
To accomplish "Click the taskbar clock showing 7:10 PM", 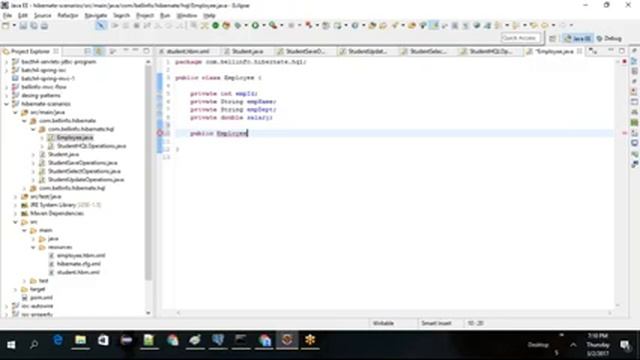I will pyautogui.click(x=598, y=344).
